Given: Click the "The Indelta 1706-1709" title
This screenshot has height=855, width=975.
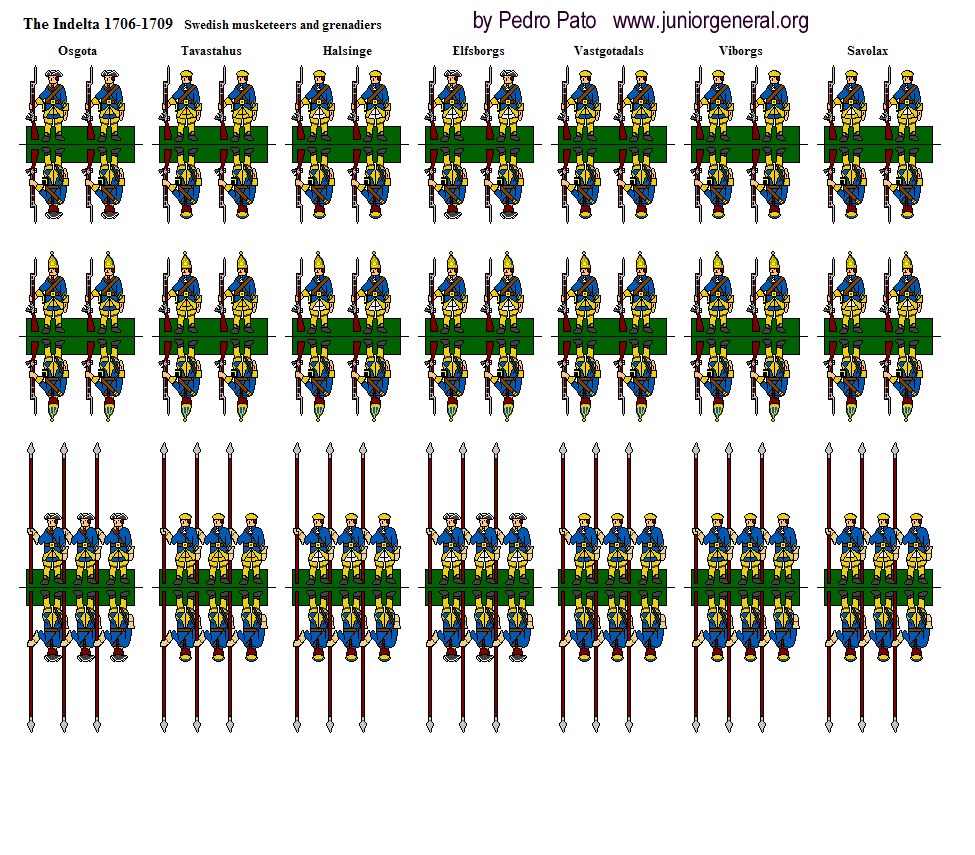Looking at the screenshot, I should point(97,23).
